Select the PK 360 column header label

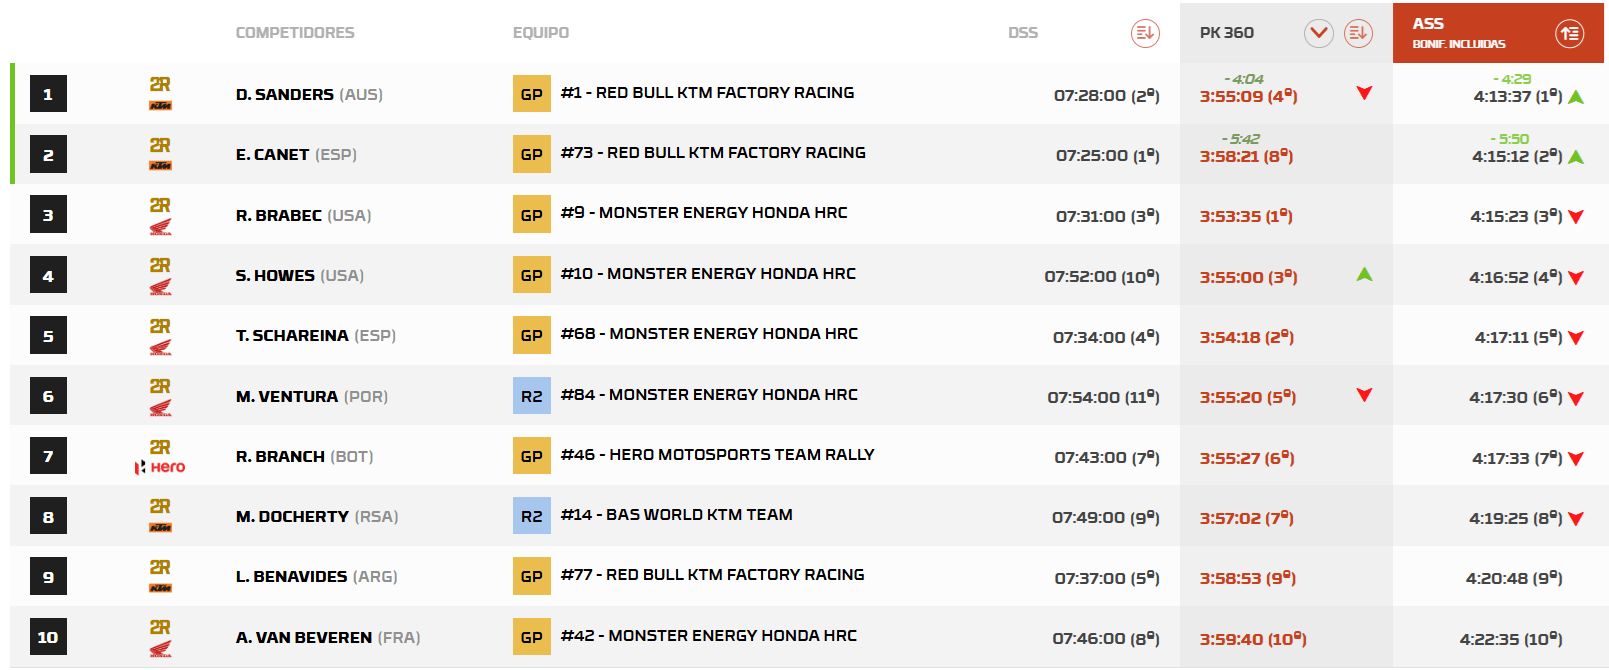1227,33
